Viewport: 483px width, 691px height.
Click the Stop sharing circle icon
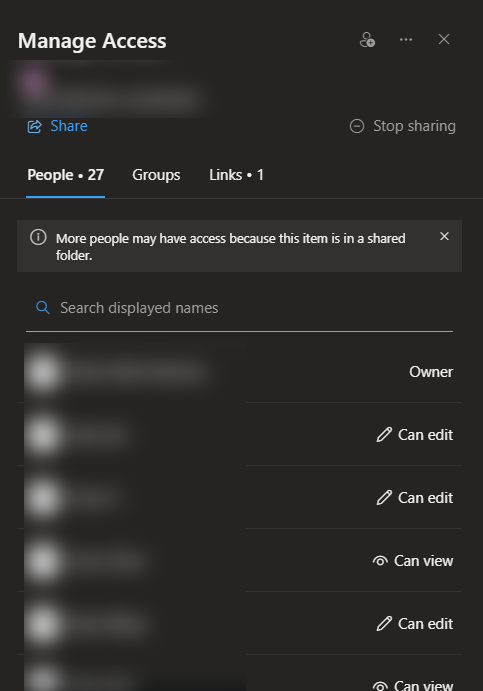pos(357,126)
